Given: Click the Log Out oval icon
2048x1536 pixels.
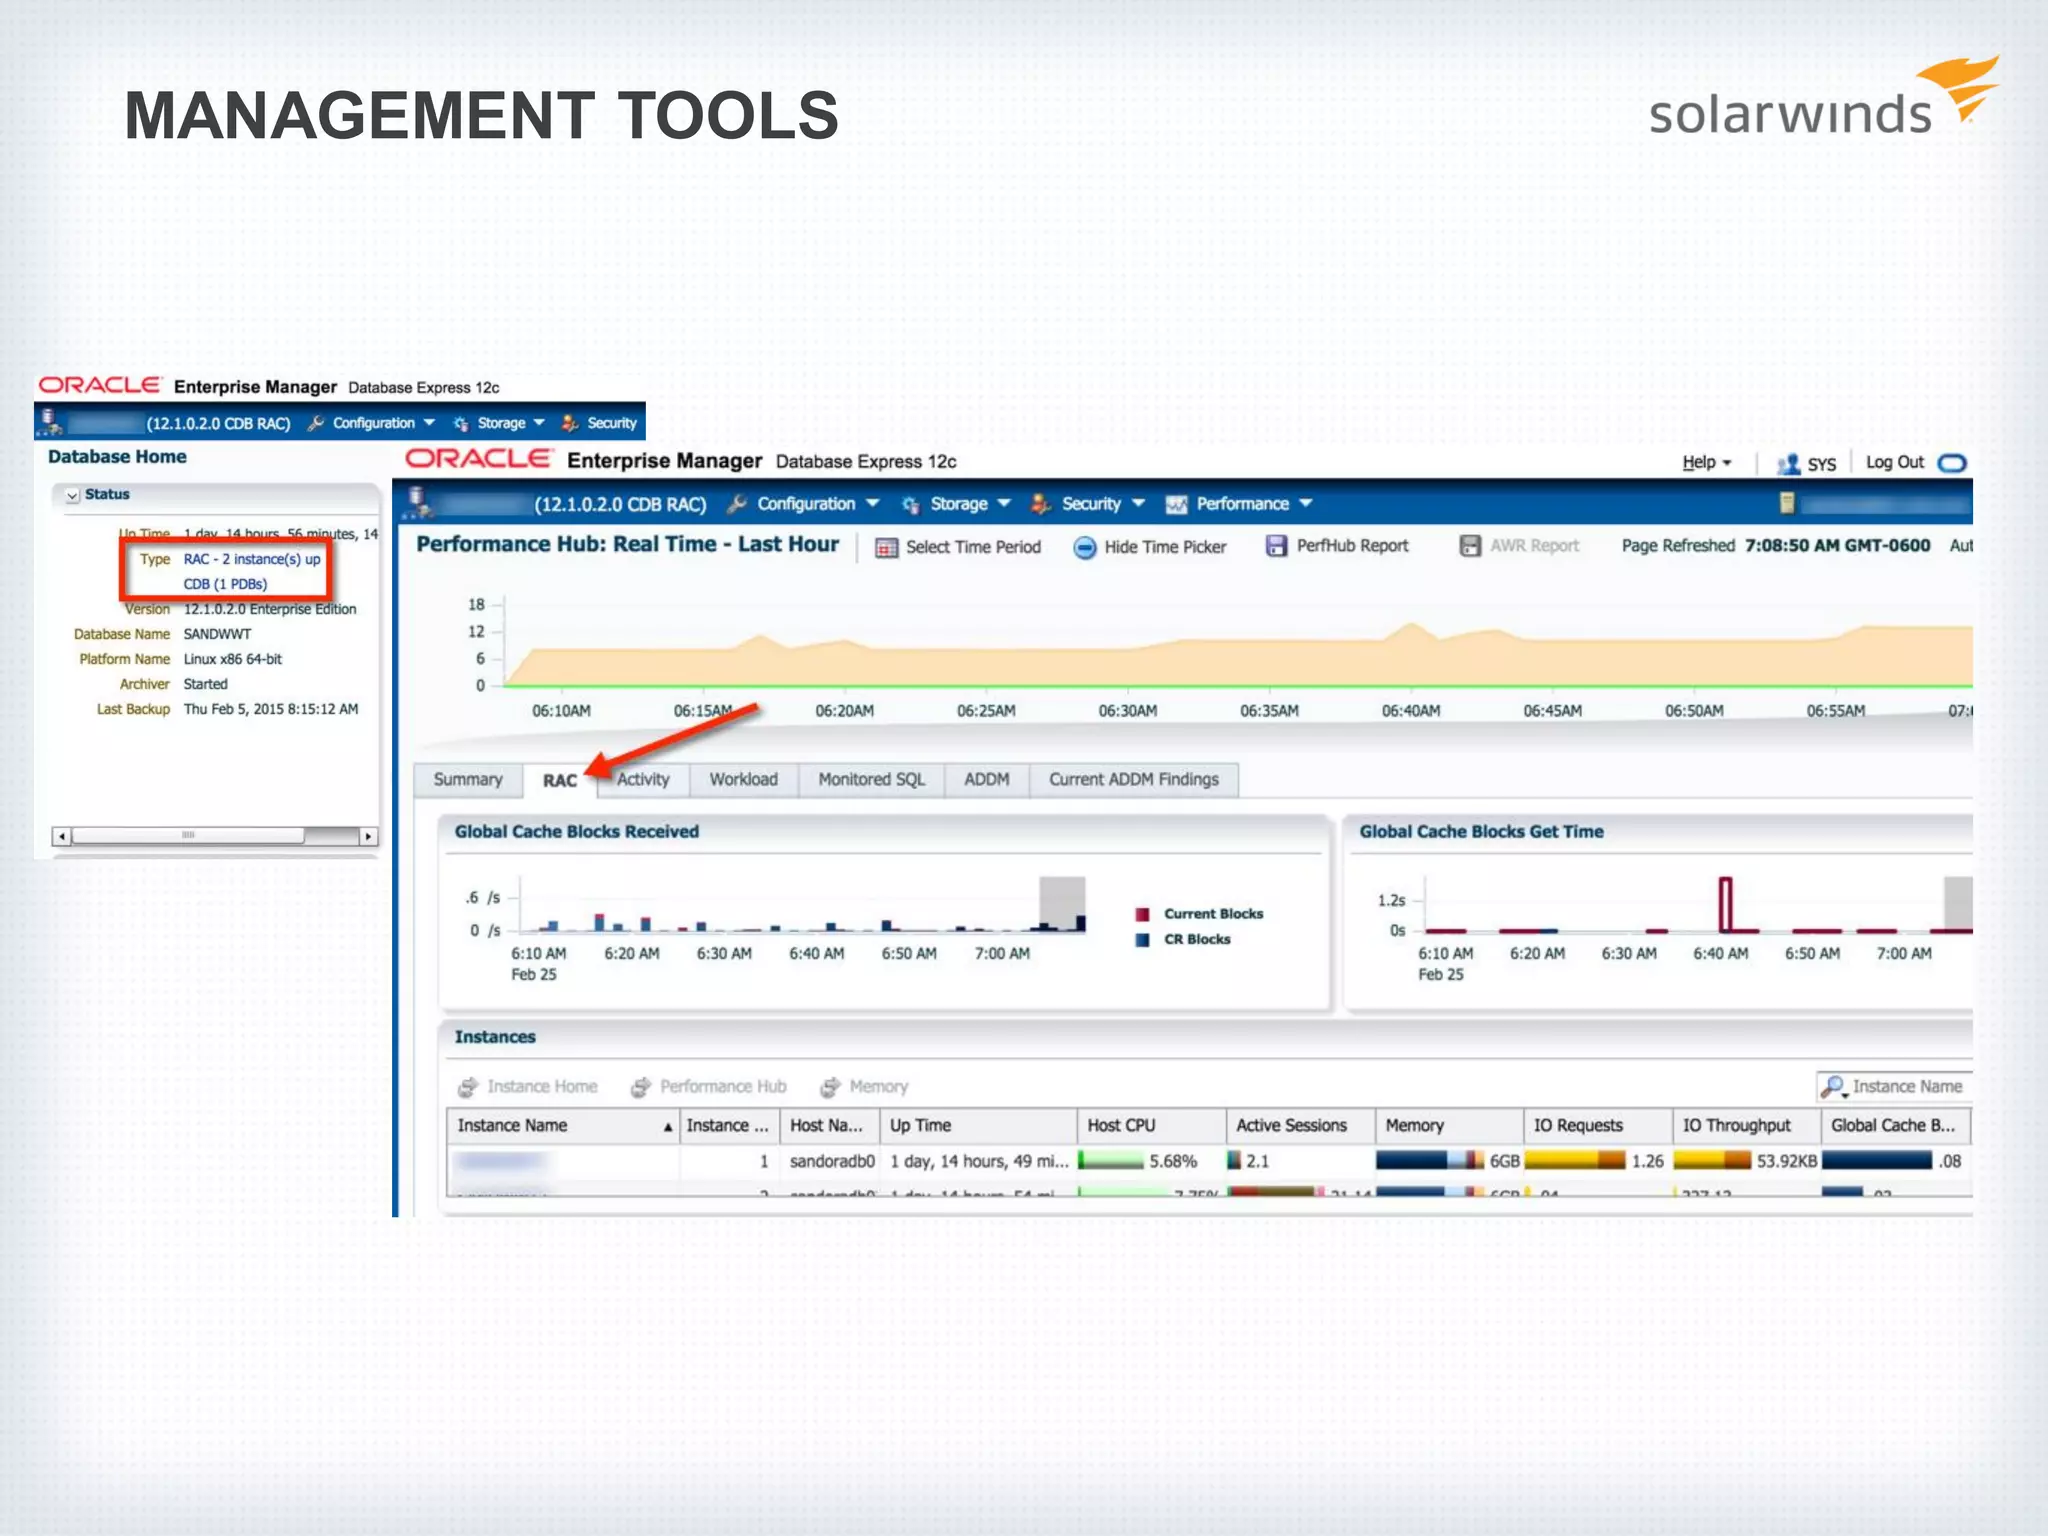Looking at the screenshot, I should click(1952, 463).
